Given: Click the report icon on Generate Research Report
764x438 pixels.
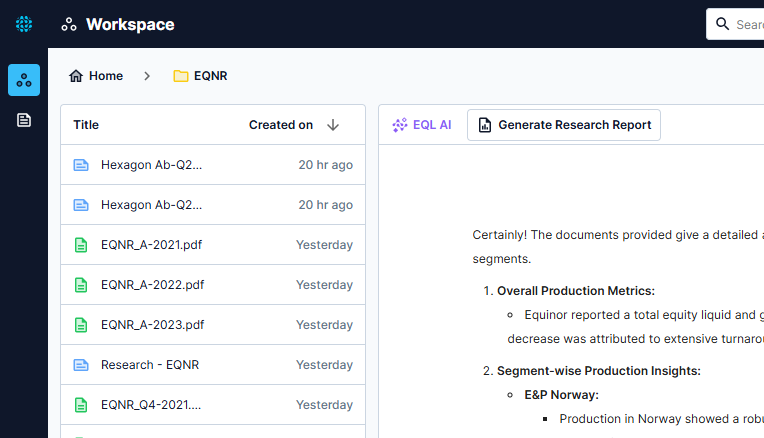Looking at the screenshot, I should [485, 125].
